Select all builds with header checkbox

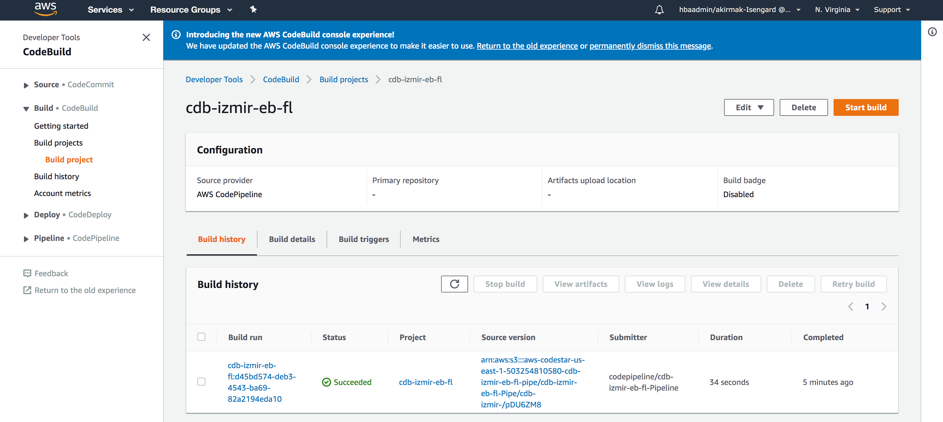[201, 337]
